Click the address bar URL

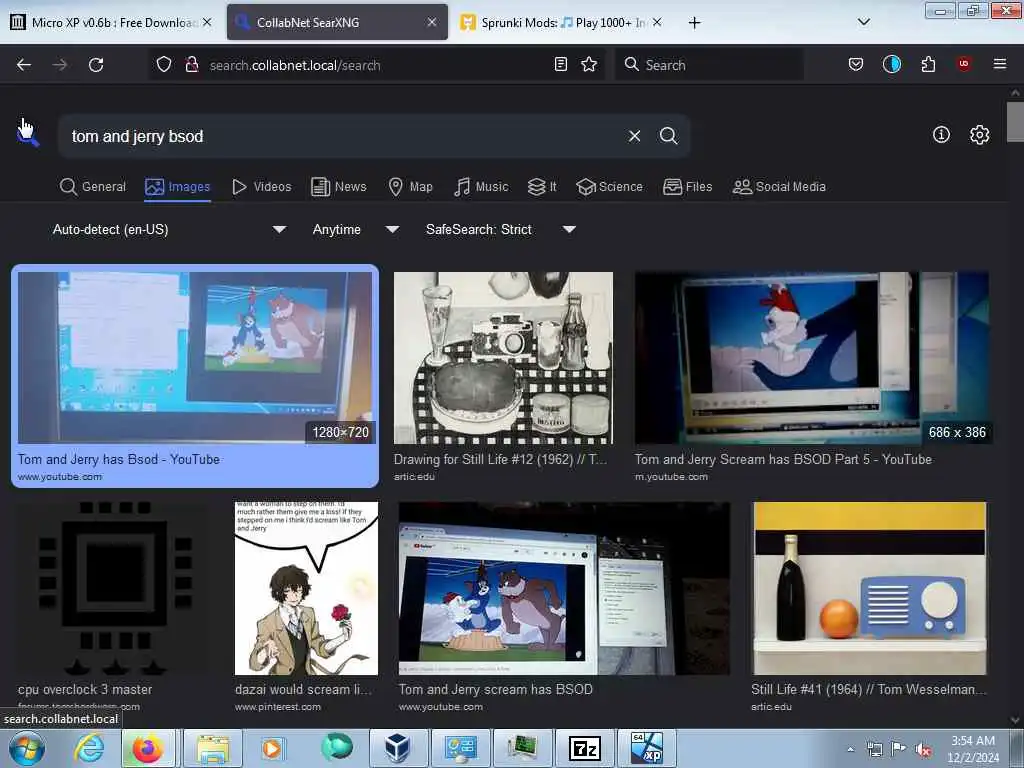click(x=295, y=65)
